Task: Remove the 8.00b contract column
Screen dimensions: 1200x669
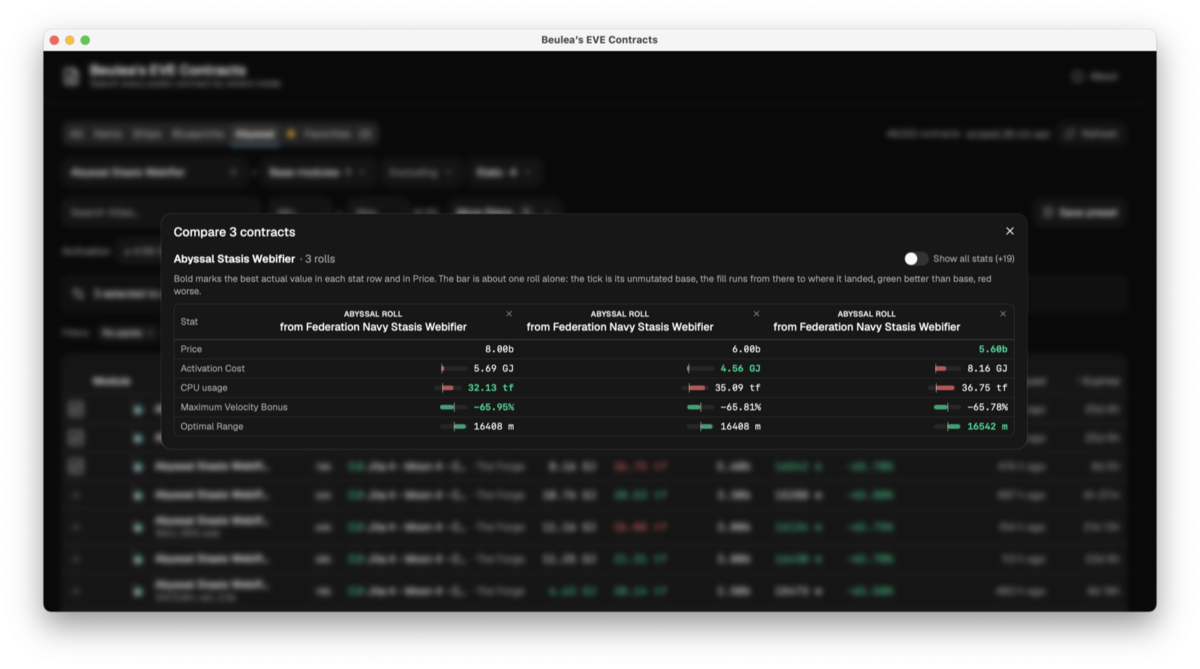Action: click(x=509, y=314)
